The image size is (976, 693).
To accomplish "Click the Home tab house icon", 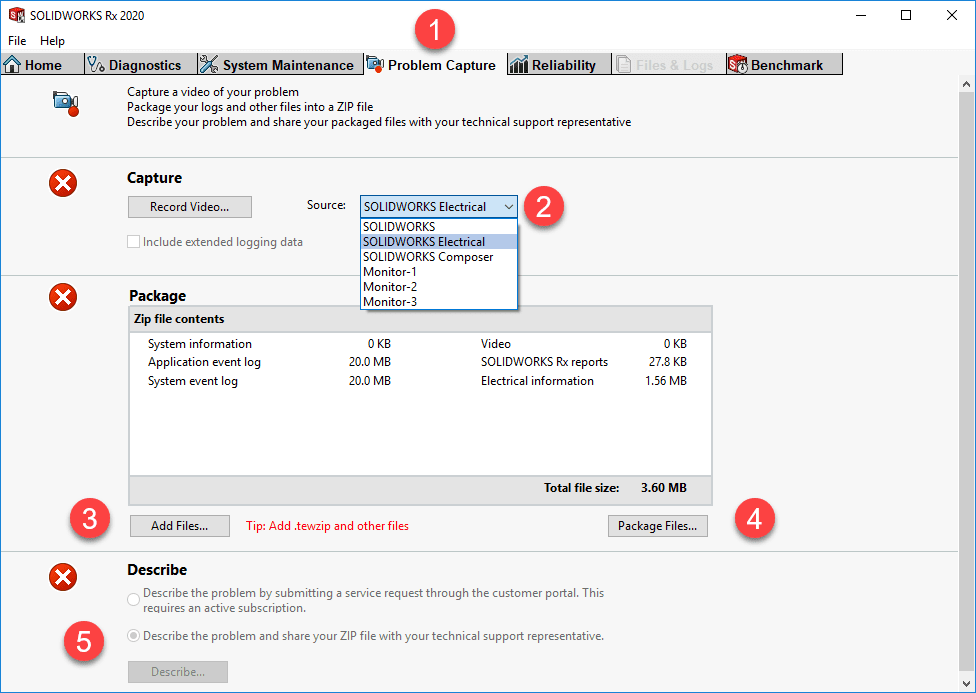I will tap(12, 64).
